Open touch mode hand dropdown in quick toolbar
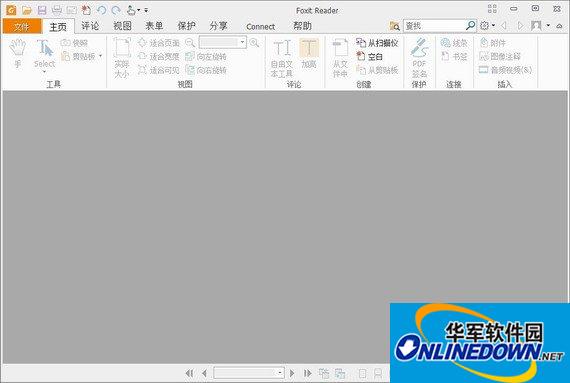Viewport: 570px width, 383px height. coord(133,10)
